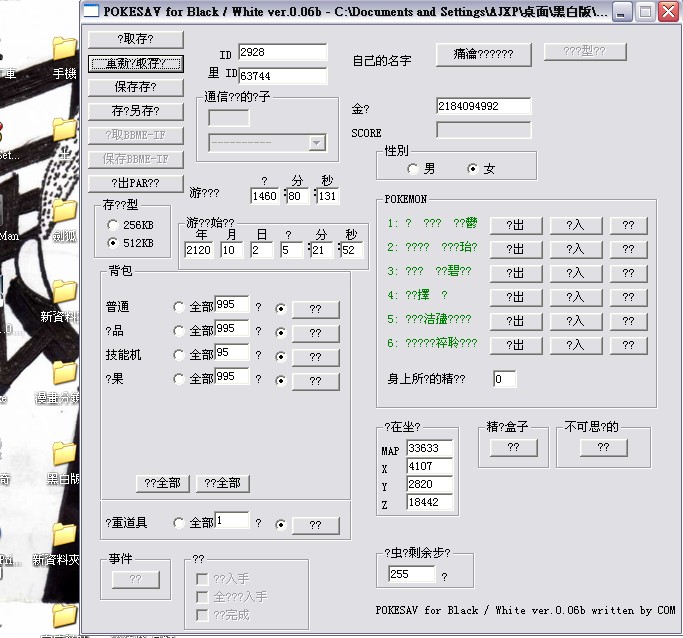Select the 512KB save type radio
683x638 pixels.
coord(113,243)
